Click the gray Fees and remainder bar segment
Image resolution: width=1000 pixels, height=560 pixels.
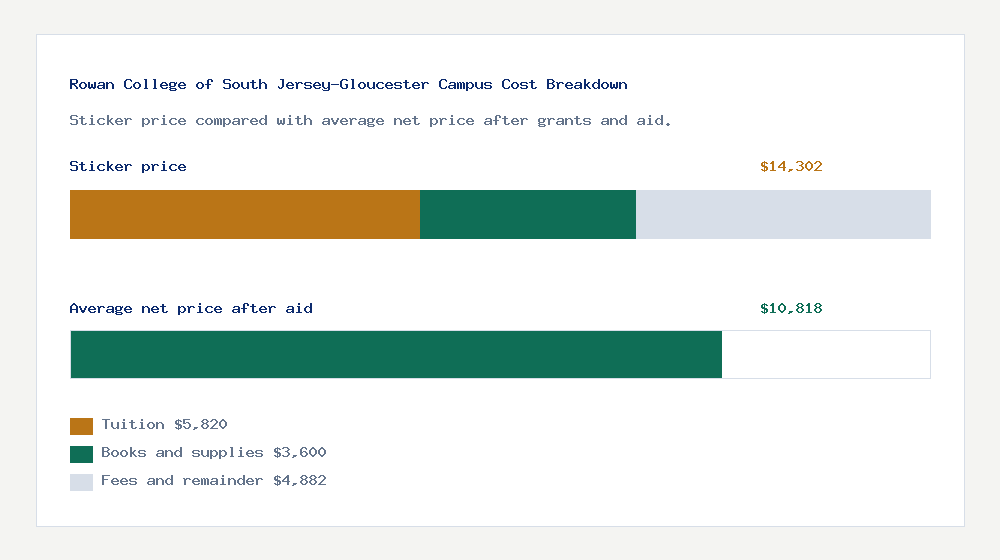[x=783, y=214]
